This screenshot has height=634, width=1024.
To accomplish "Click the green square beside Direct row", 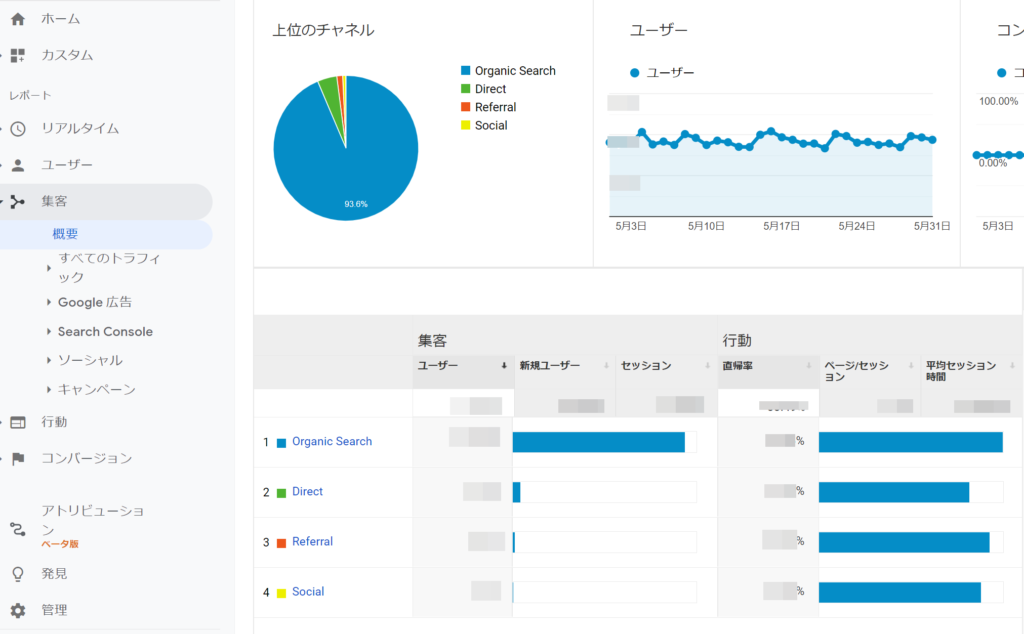I will [281, 493].
